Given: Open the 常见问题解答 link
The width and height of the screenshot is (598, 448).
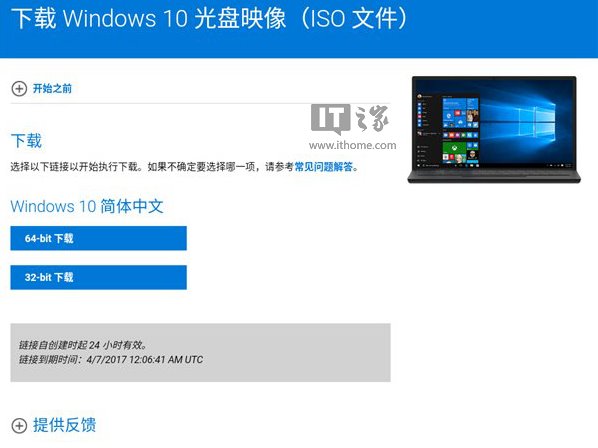Looking at the screenshot, I should [323, 167].
